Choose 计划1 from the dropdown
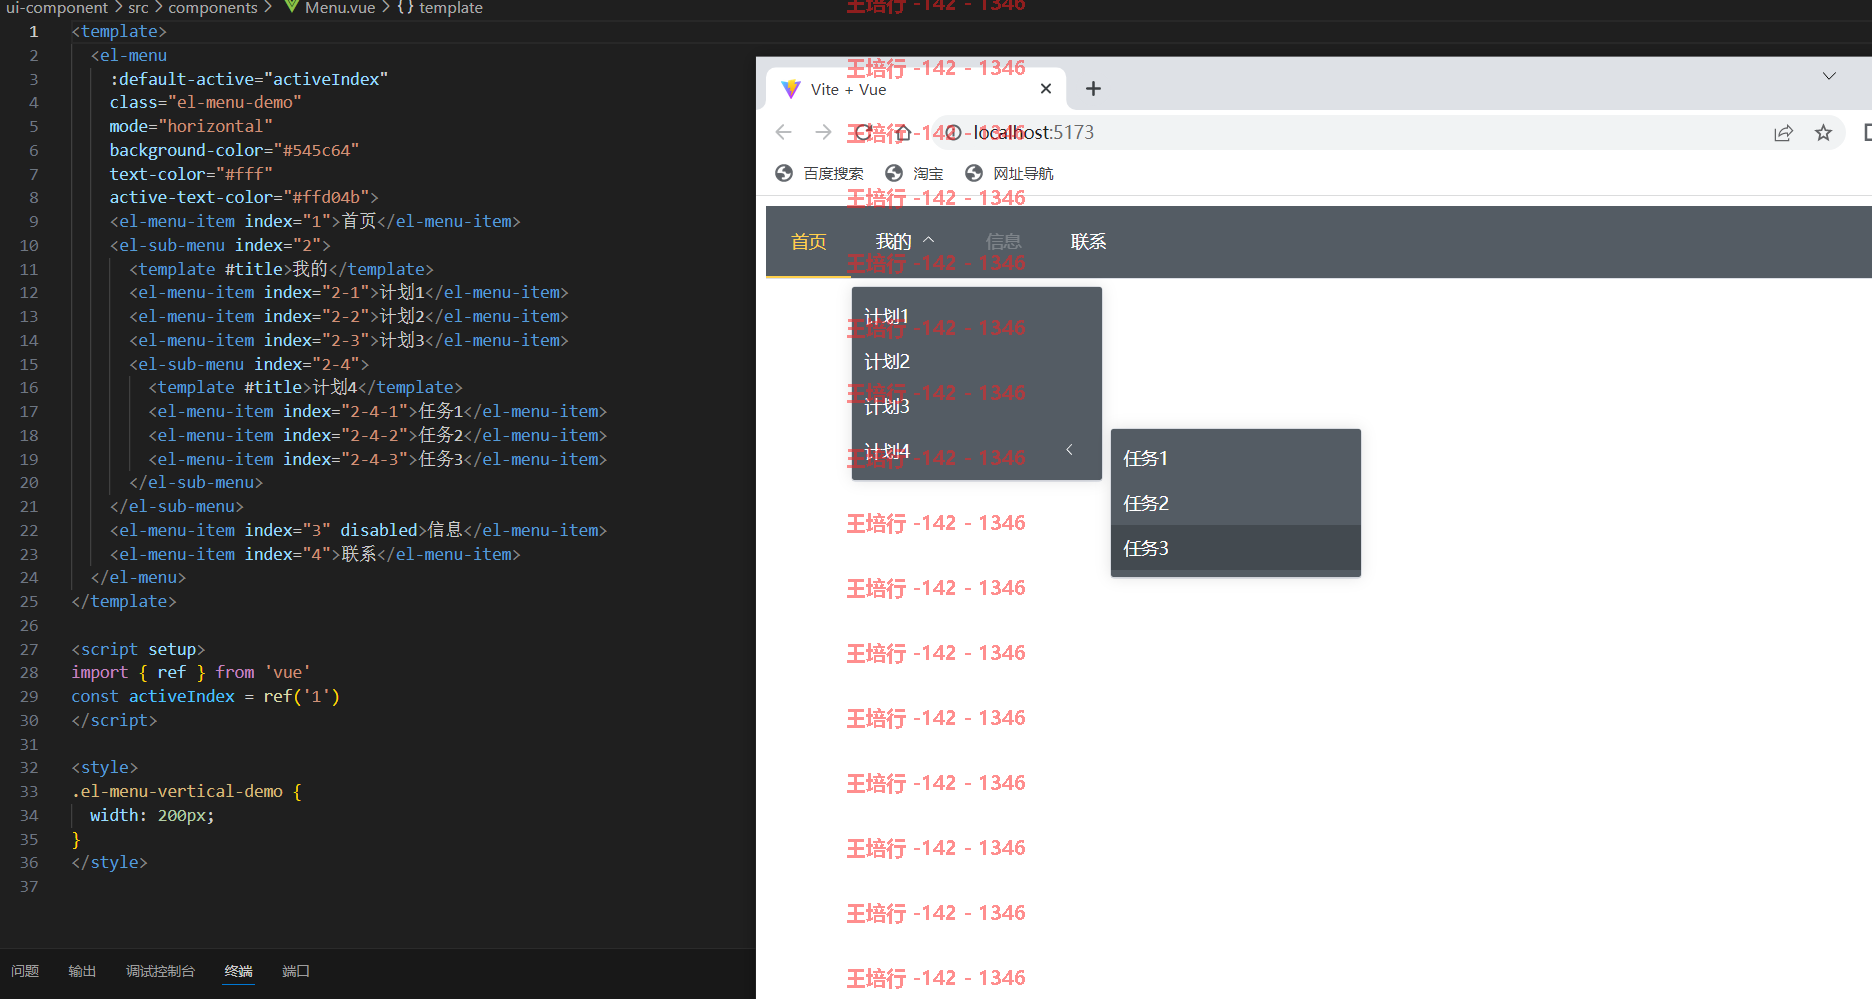1872x999 pixels. tap(976, 316)
